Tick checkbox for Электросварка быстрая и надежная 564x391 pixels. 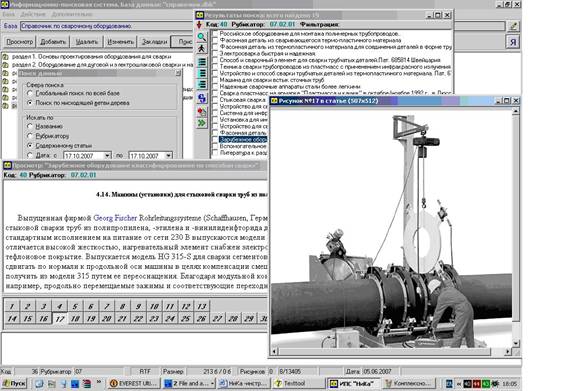click(215, 54)
